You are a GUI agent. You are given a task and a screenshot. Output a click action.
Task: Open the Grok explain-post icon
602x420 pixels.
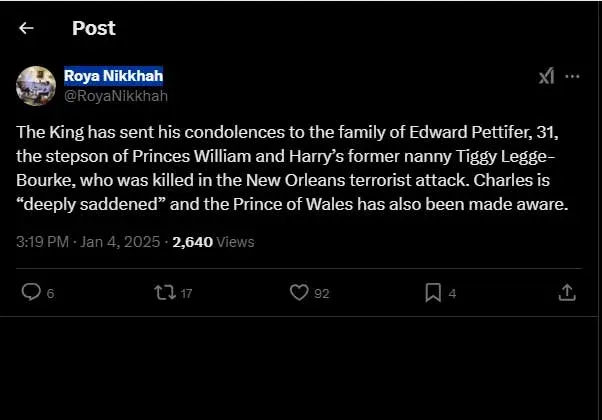[x=546, y=77]
